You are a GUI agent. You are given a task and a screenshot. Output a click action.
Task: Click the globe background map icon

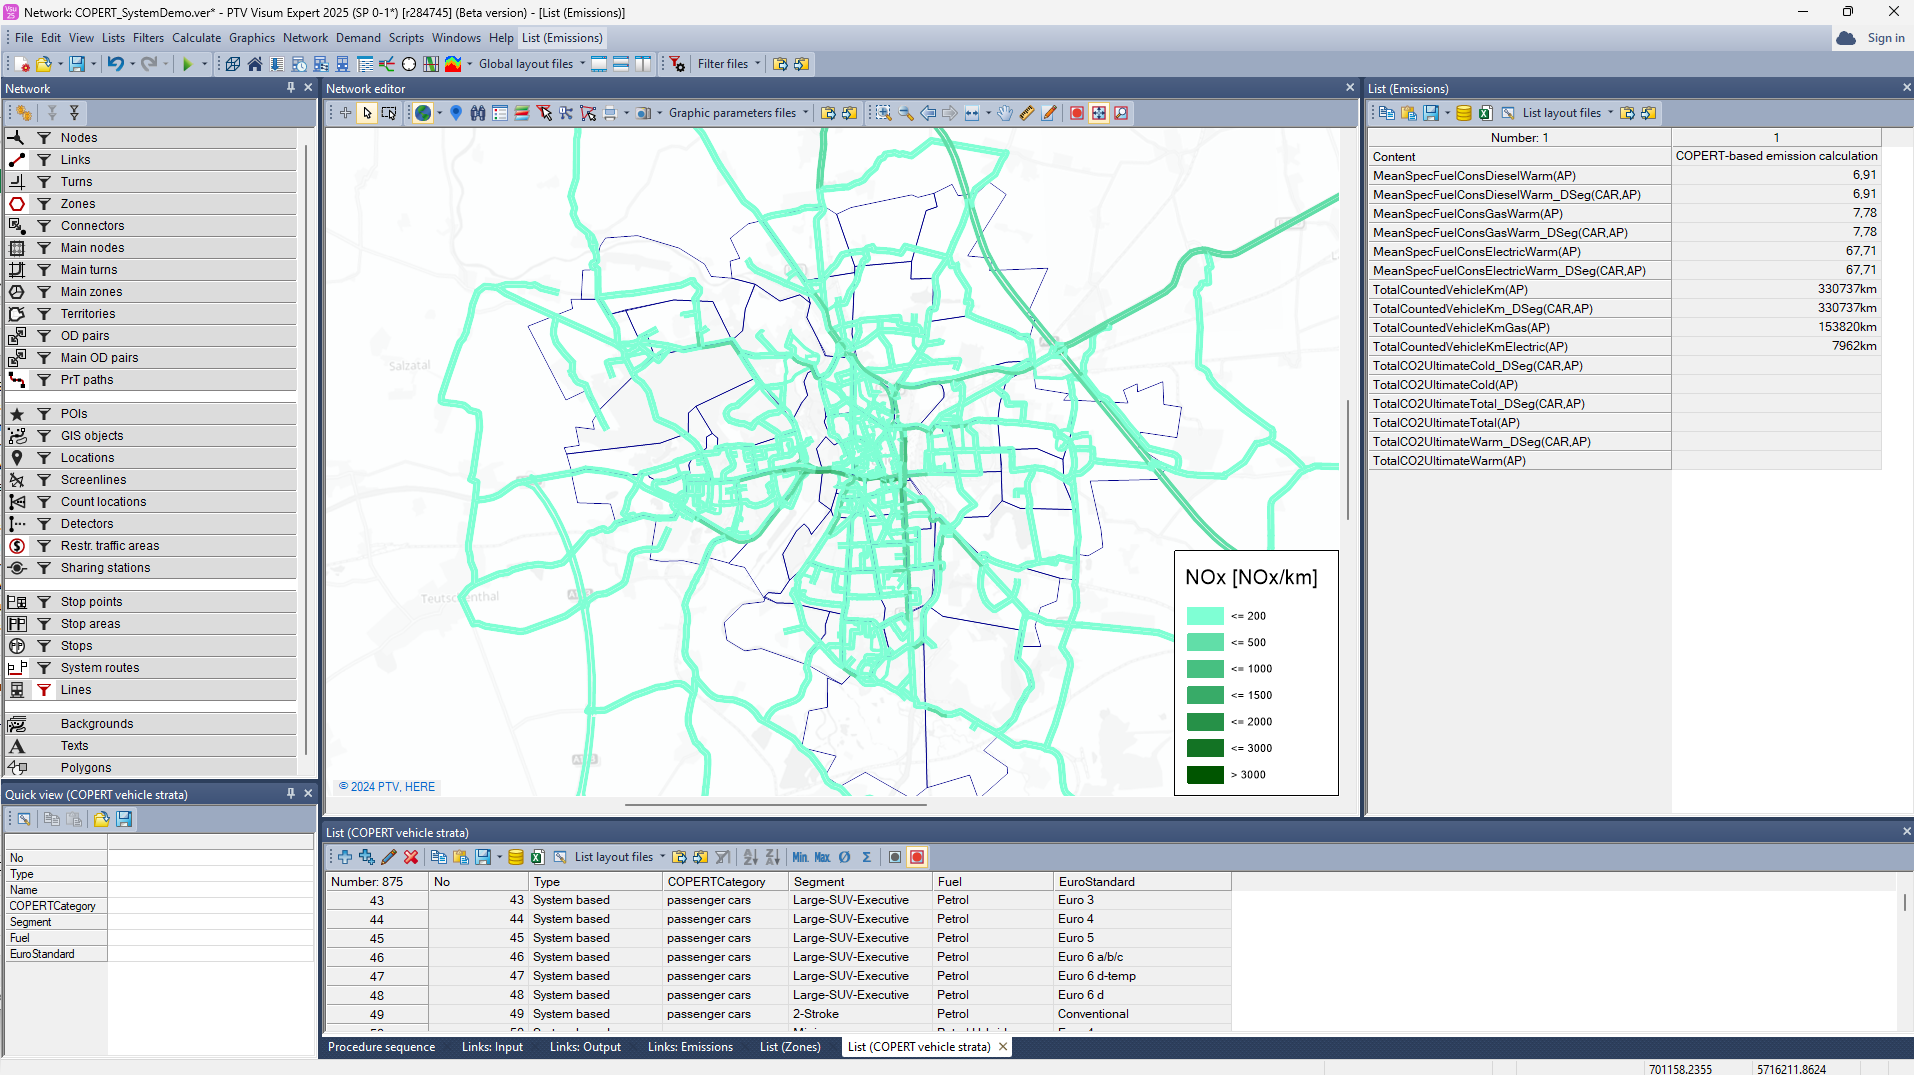423,113
